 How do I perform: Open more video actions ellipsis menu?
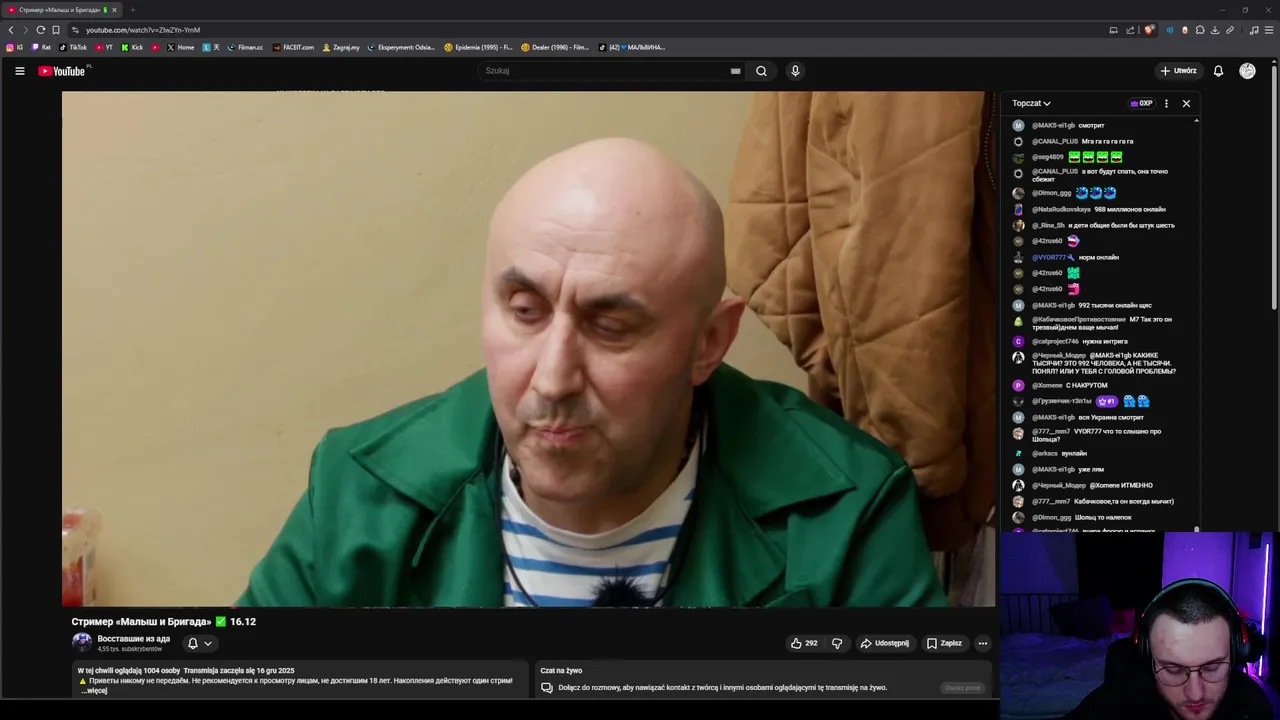(x=983, y=643)
